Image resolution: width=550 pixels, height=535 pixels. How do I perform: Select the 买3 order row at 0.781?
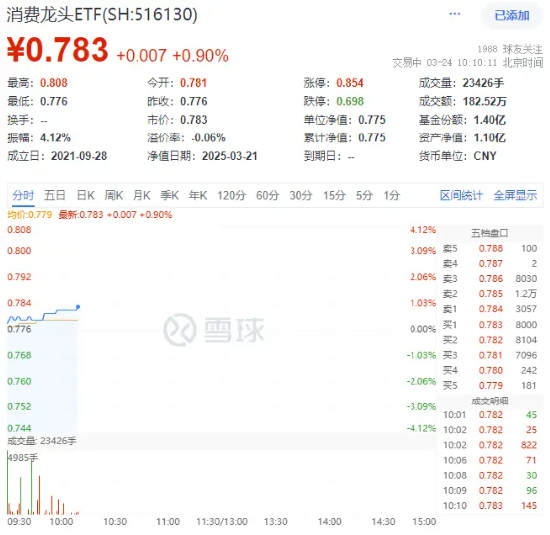tap(490, 355)
